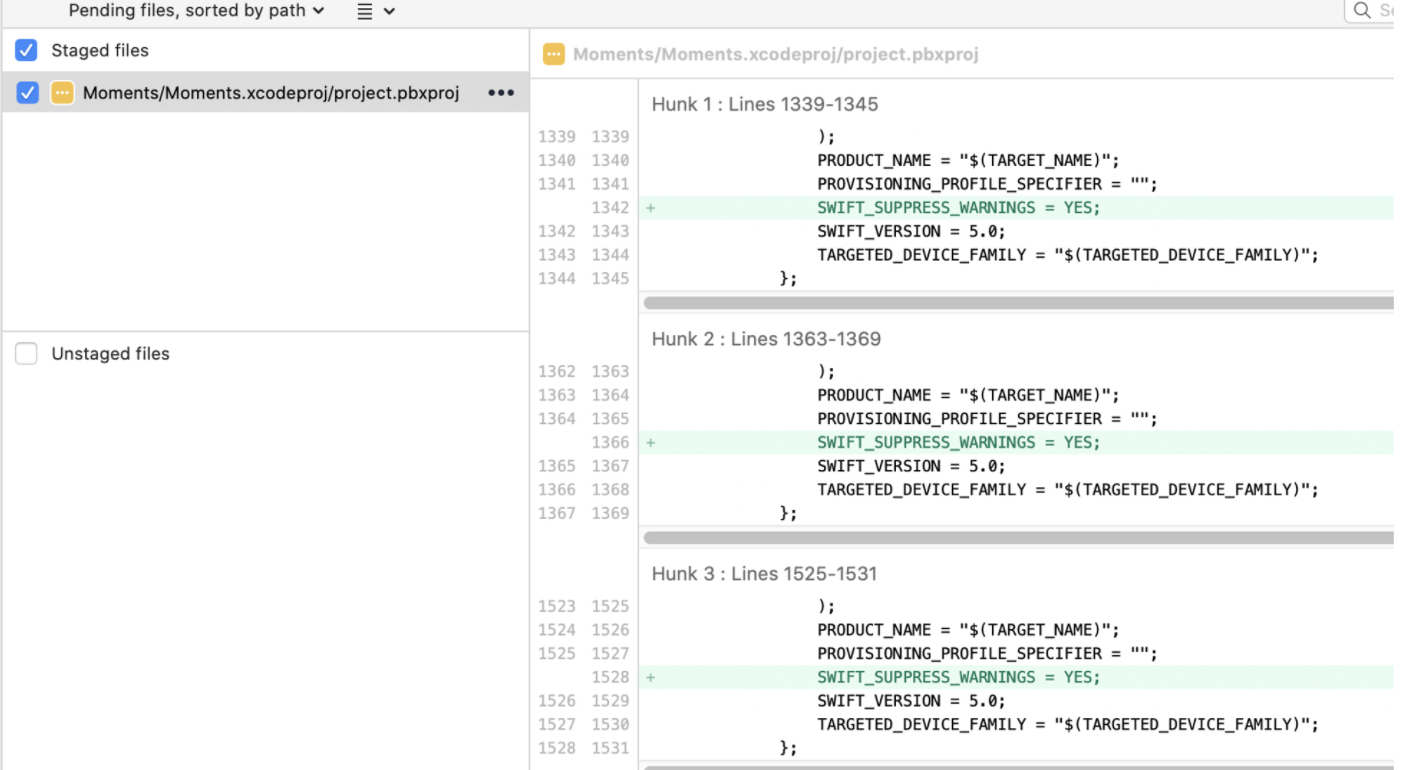Click the SWIFT_VERSION line in Hunk 2
This screenshot has width=1406, height=770.
click(x=911, y=466)
